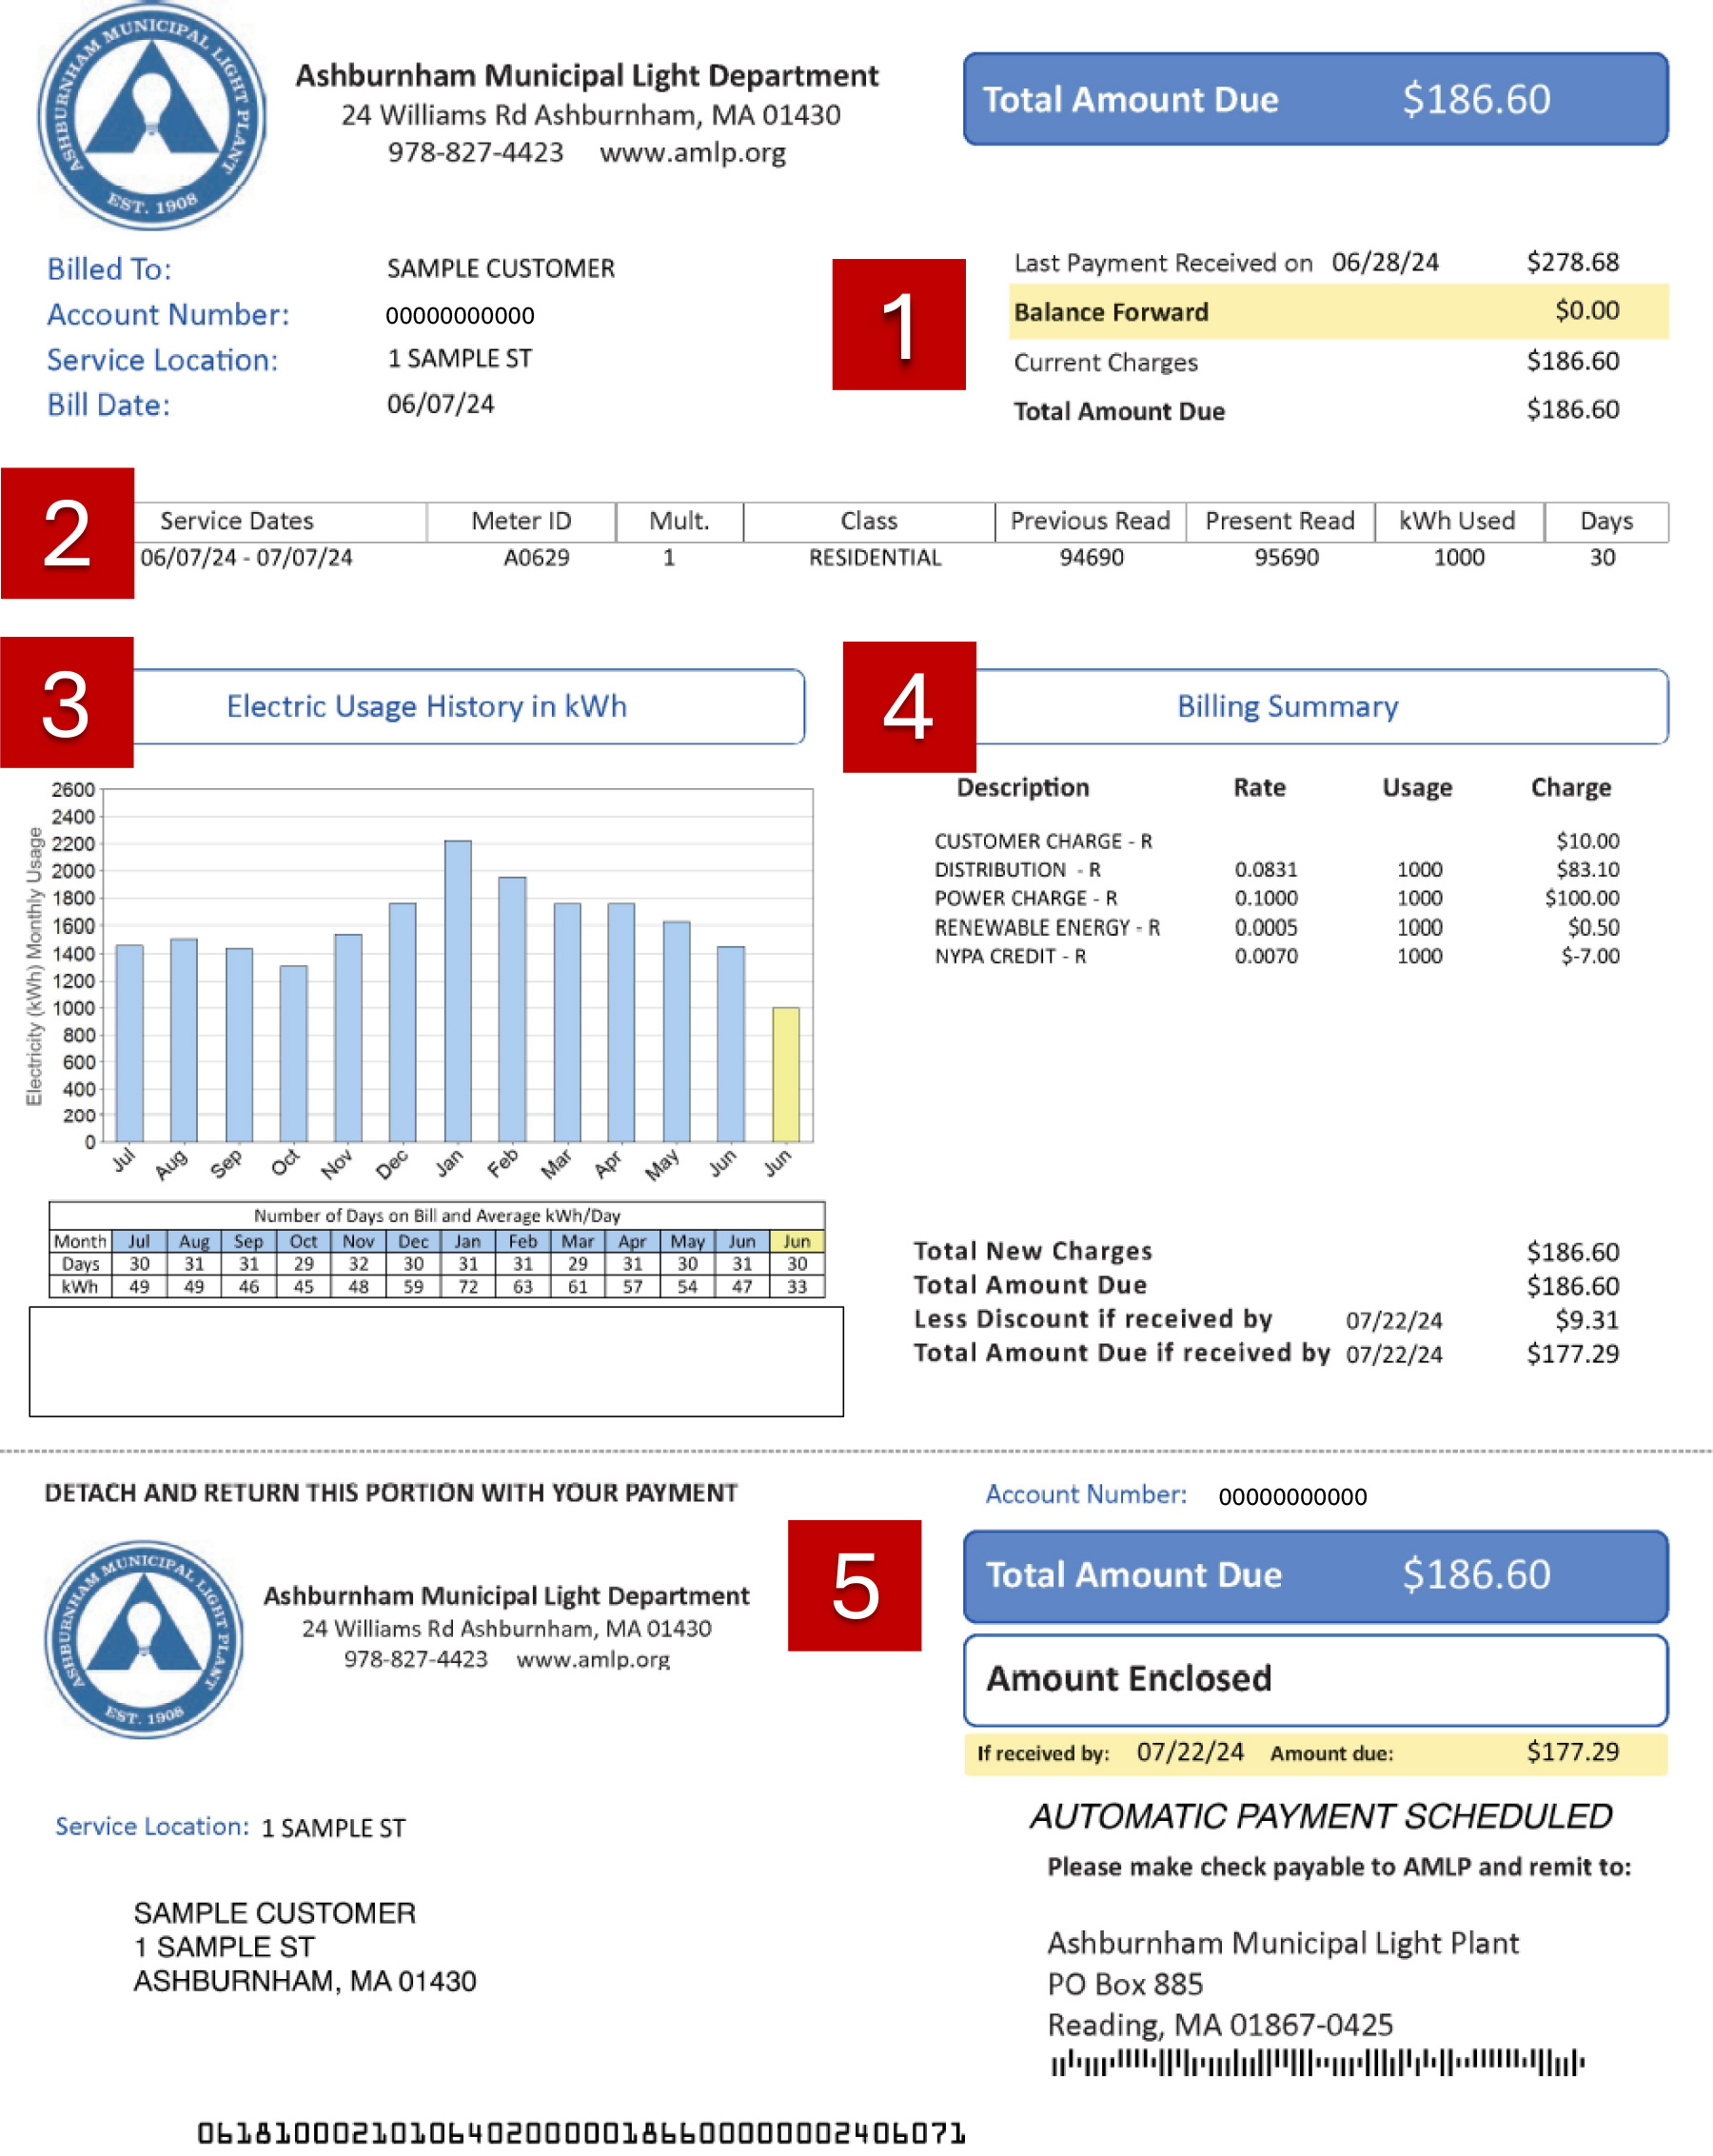Image resolution: width=1713 pixels, height=2156 pixels.
Task: Click the Oct bar in the usage chart
Action: 293,1053
